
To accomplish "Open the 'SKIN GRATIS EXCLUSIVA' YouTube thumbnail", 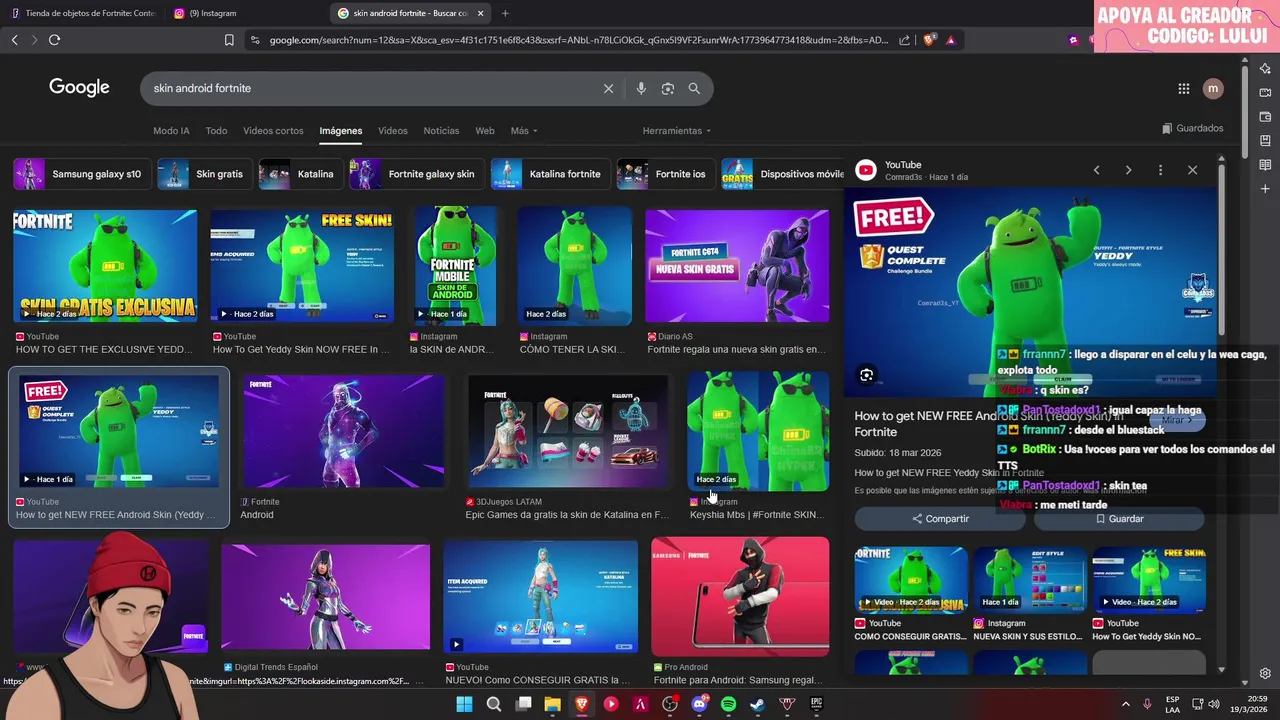I will click(x=105, y=266).
